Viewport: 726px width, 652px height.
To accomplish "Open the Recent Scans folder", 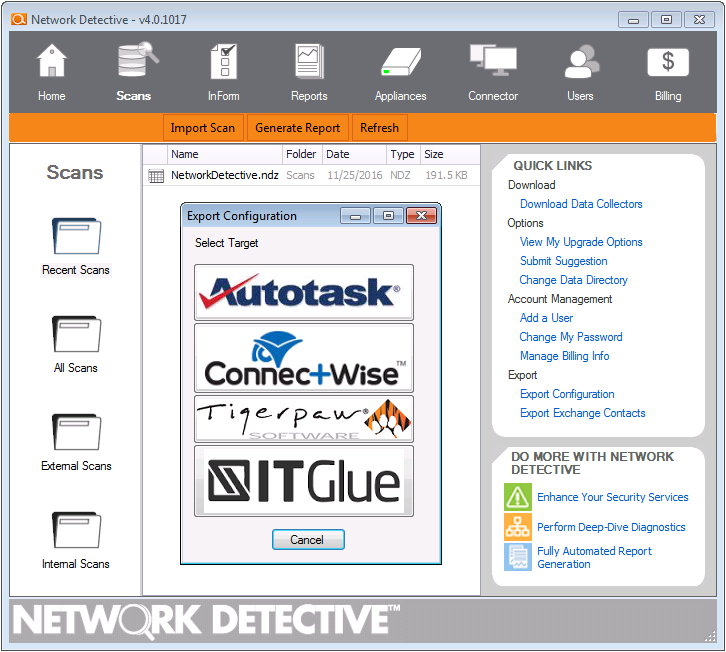I will [76, 236].
